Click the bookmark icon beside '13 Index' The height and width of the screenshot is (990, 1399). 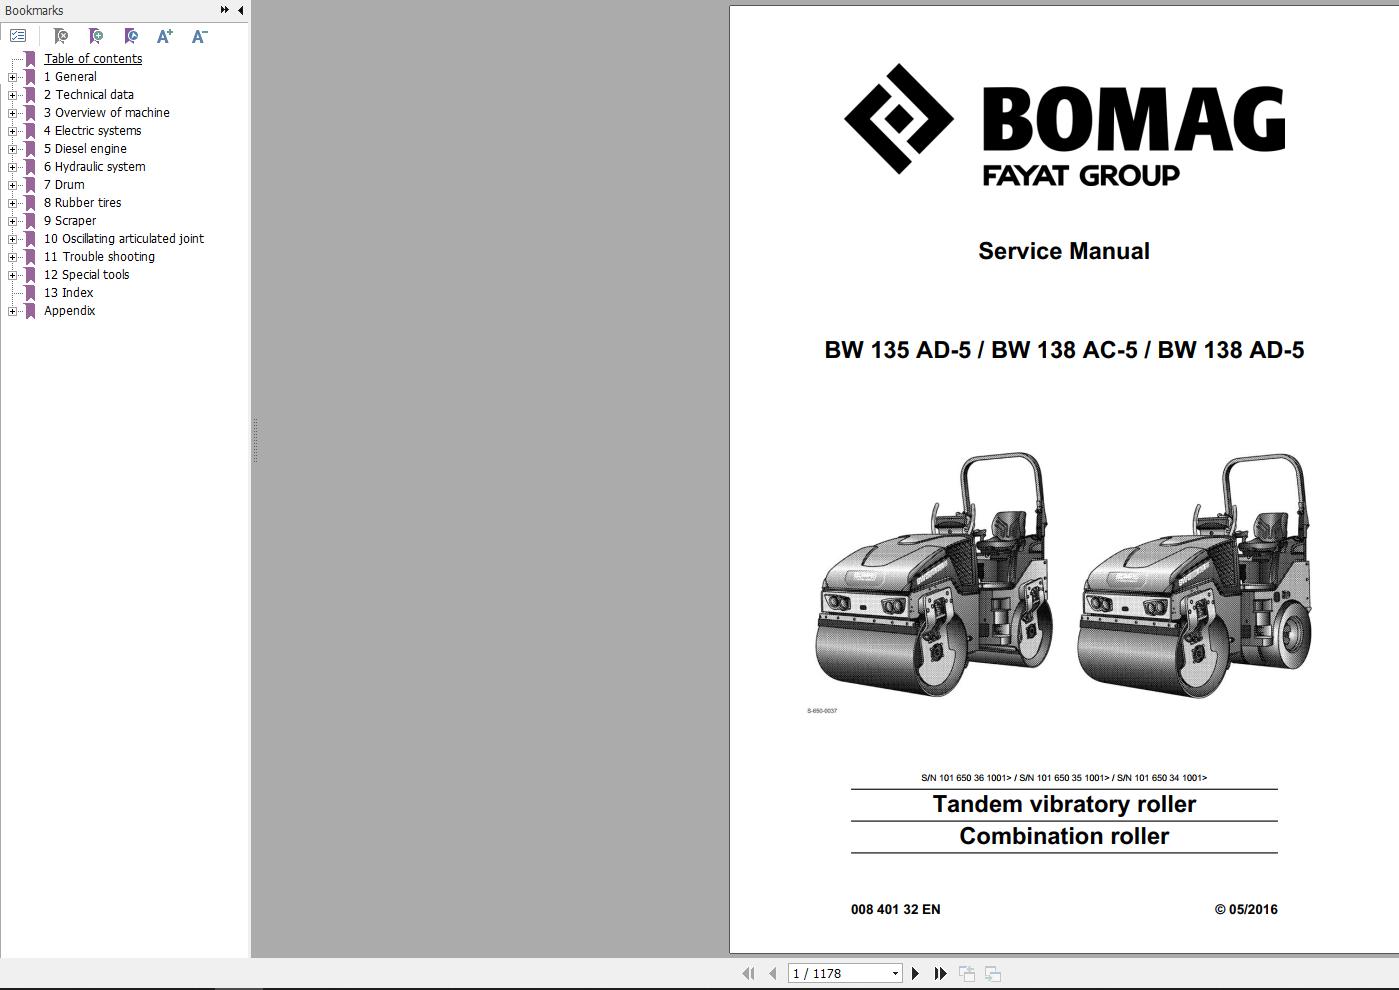point(30,293)
